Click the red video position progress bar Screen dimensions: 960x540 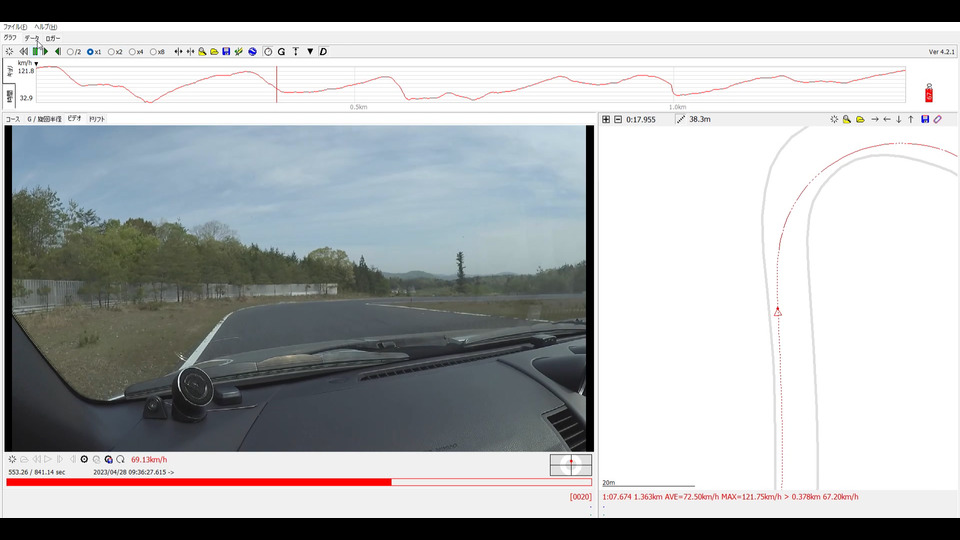[x=299, y=482]
